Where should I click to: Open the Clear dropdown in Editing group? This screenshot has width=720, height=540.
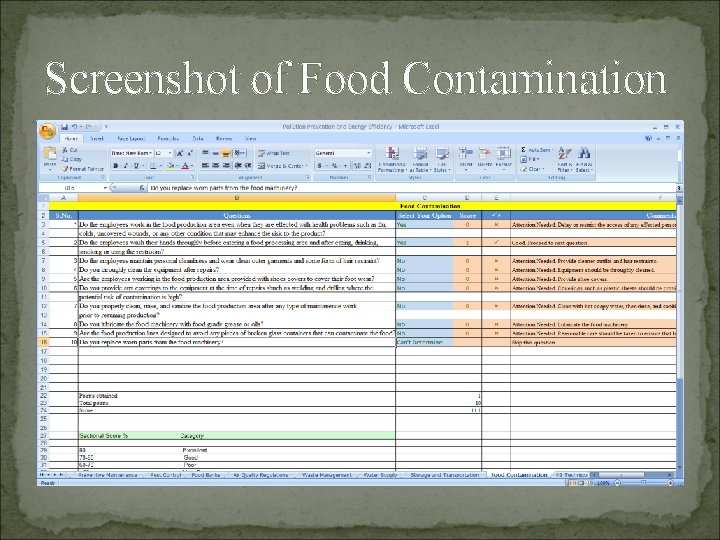pyautogui.click(x=532, y=169)
